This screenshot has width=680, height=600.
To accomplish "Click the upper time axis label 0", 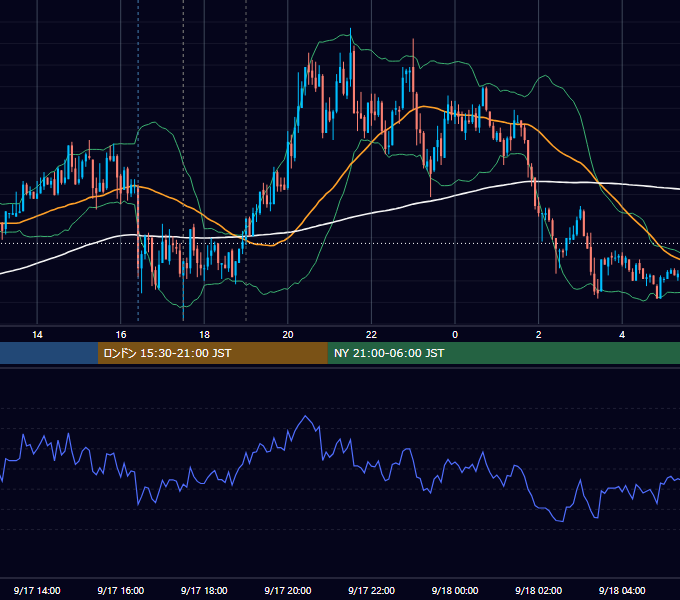I will pos(455,335).
